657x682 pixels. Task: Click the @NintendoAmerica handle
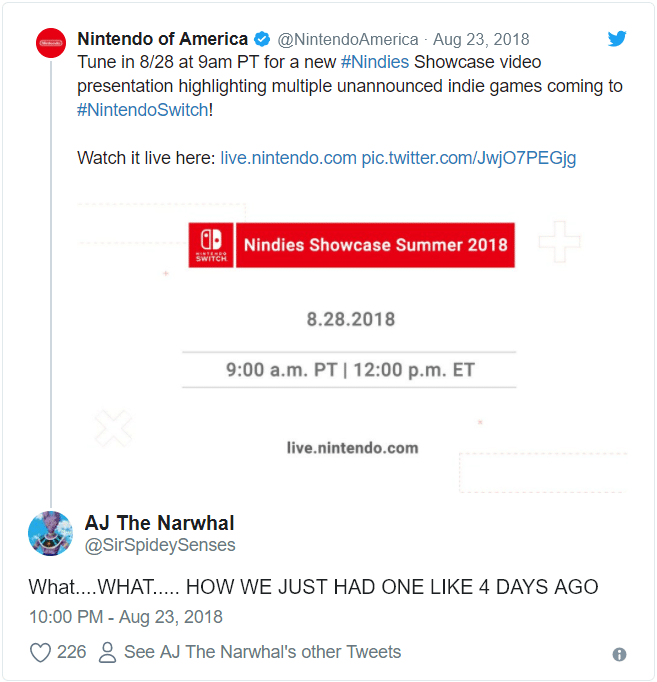click(347, 40)
